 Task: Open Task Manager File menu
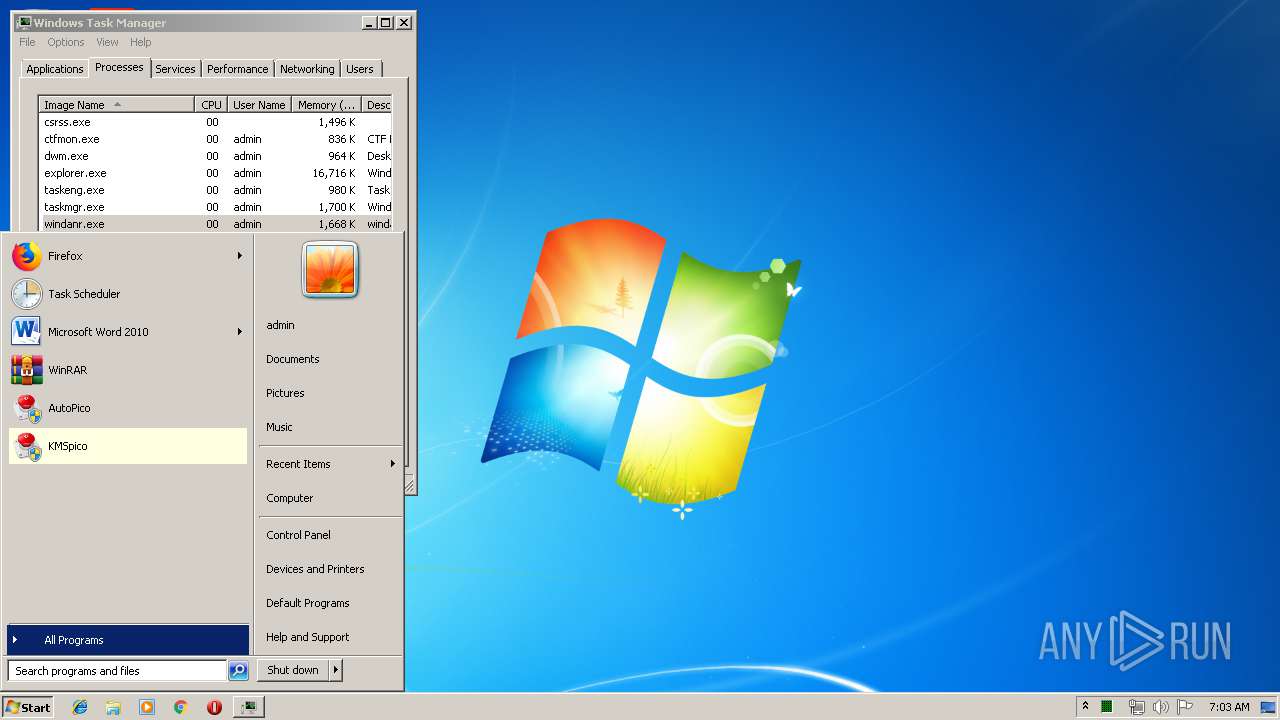tap(27, 42)
